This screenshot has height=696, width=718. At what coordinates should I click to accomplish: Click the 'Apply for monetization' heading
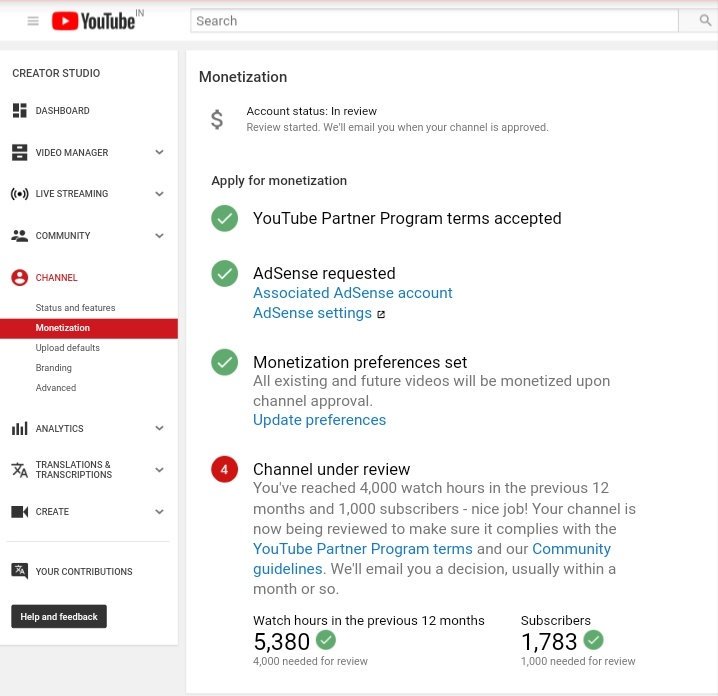pos(279,181)
